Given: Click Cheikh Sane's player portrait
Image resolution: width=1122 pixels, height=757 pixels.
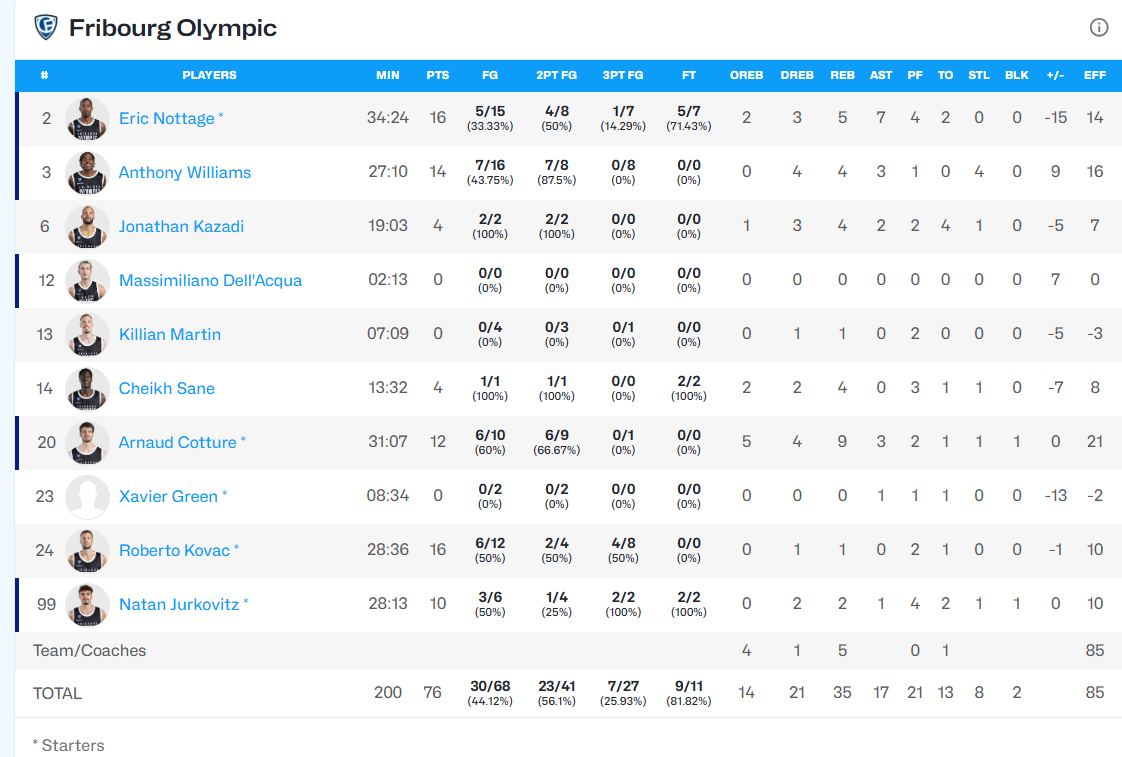Looking at the screenshot, I should 87,389.
